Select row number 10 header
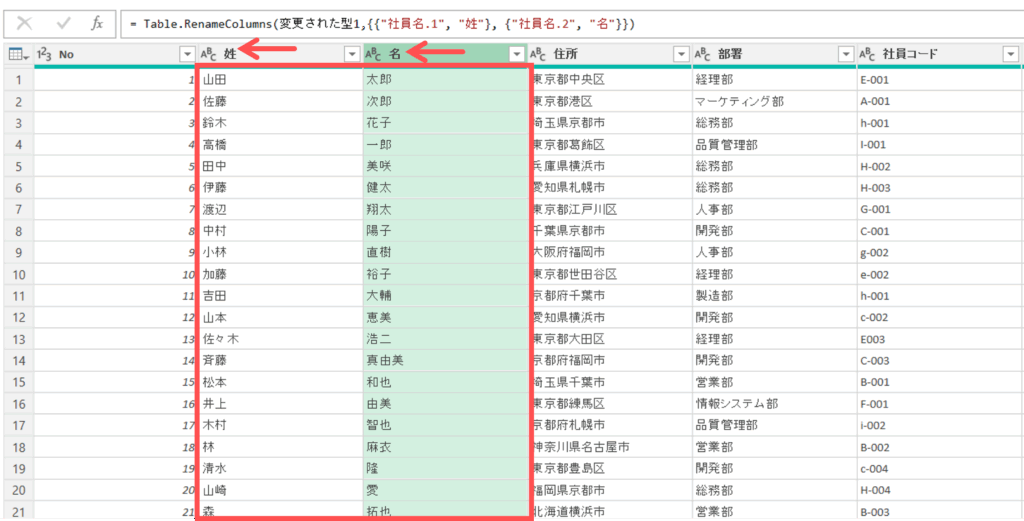1024x521 pixels. coord(17,274)
